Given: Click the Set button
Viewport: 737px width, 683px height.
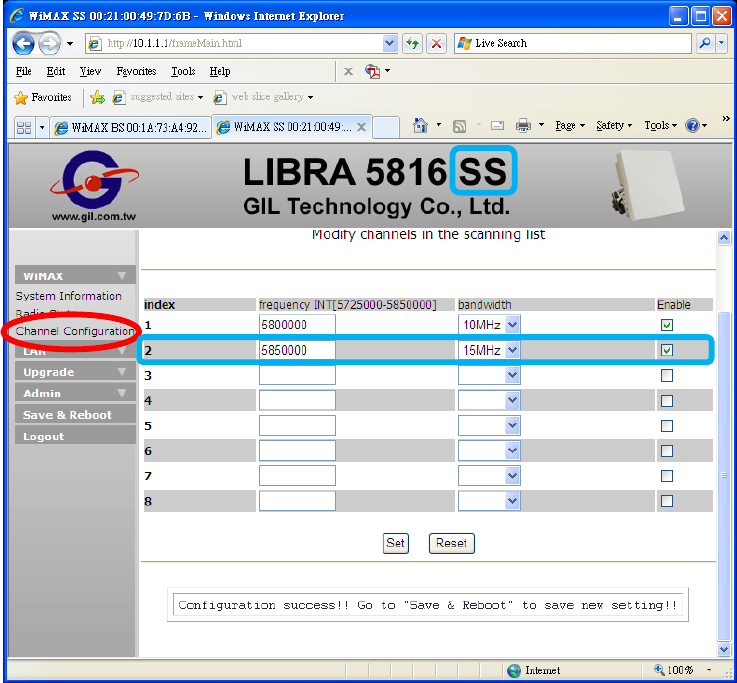Looking at the screenshot, I should [x=395, y=543].
